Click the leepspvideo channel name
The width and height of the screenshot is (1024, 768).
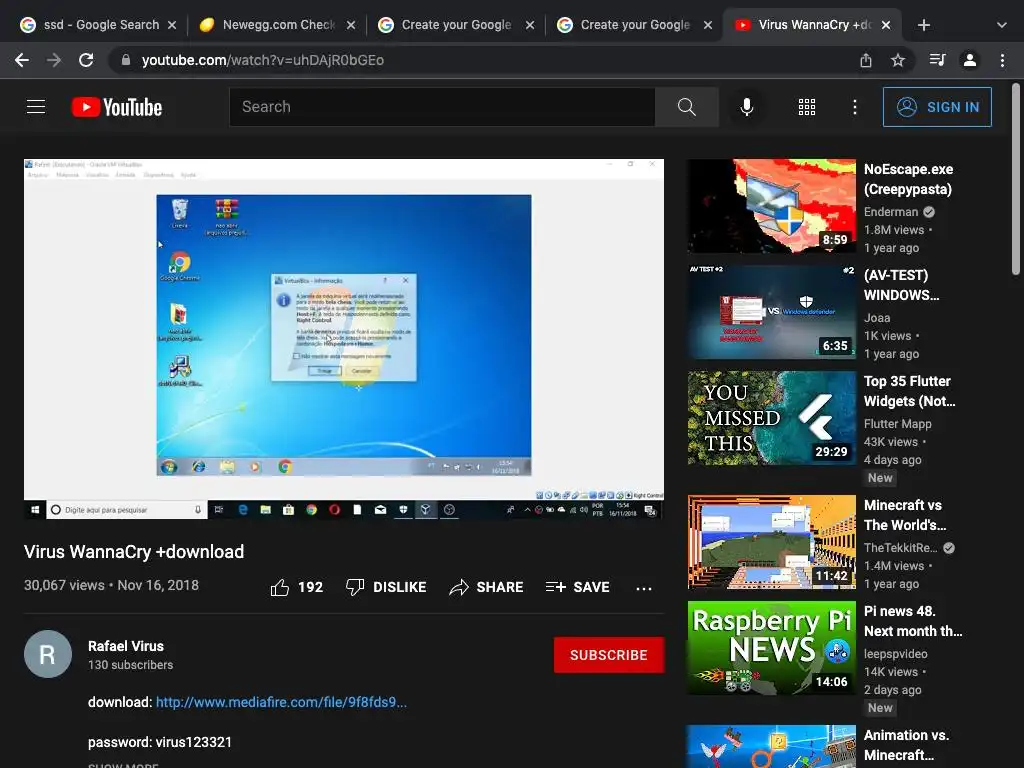click(x=895, y=654)
